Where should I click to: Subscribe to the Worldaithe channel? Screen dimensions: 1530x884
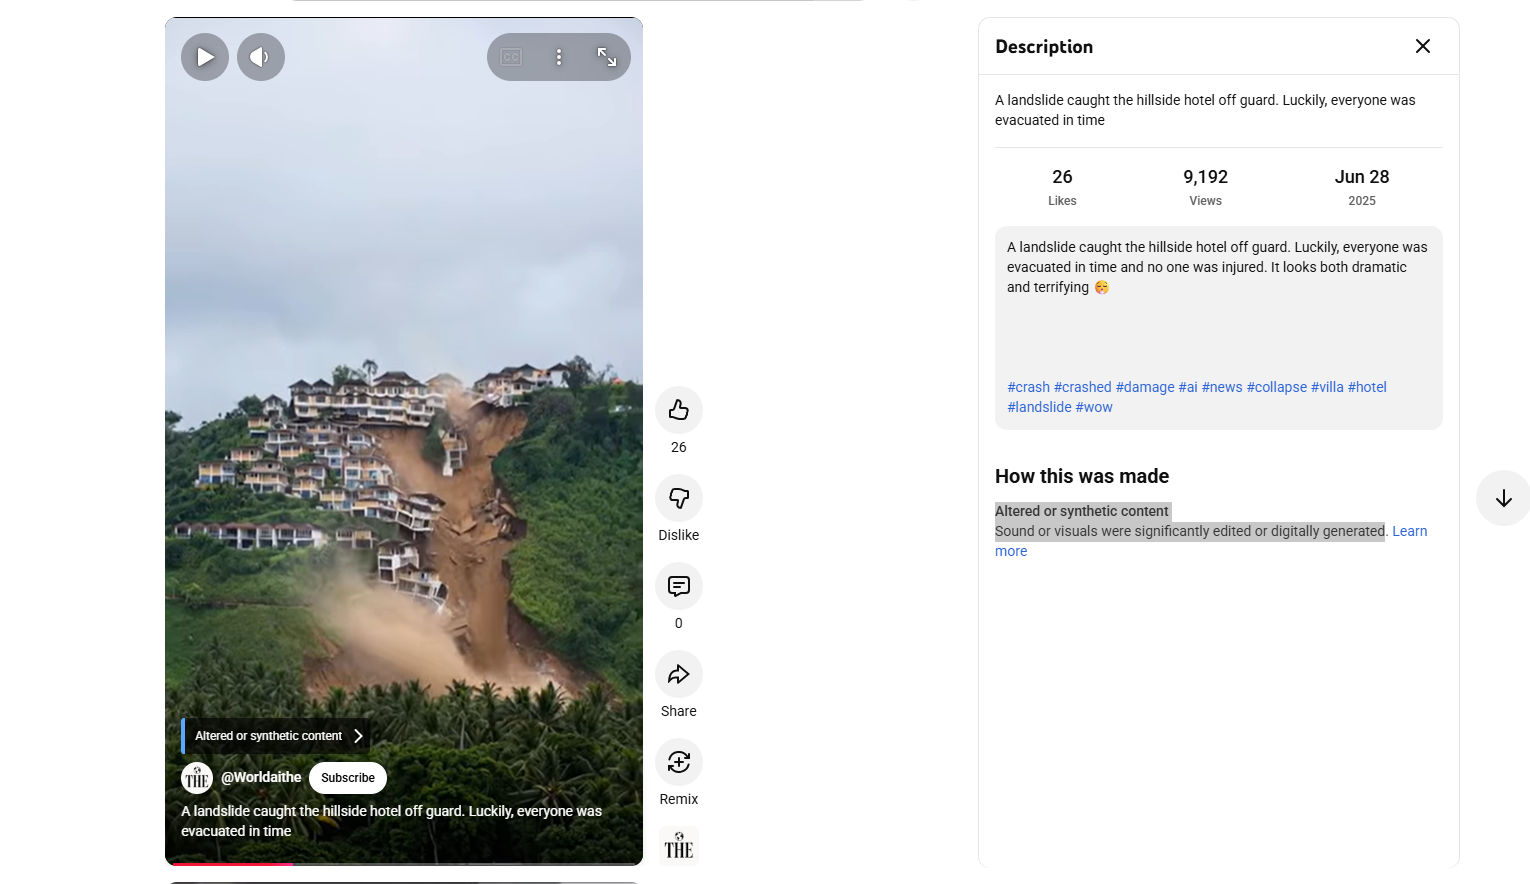pos(347,778)
